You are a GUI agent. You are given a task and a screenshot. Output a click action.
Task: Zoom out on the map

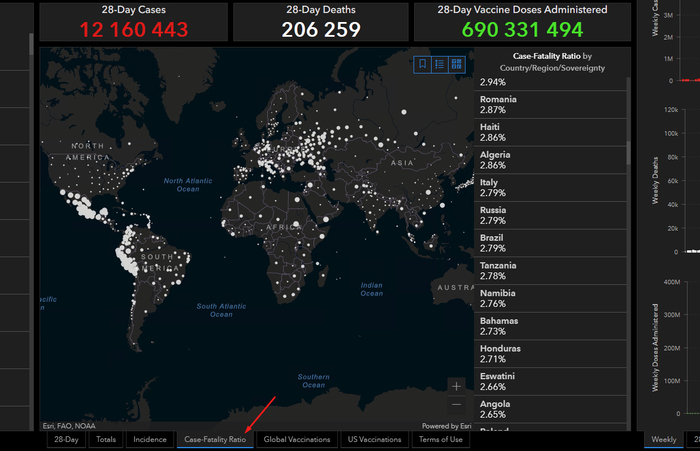pos(457,405)
